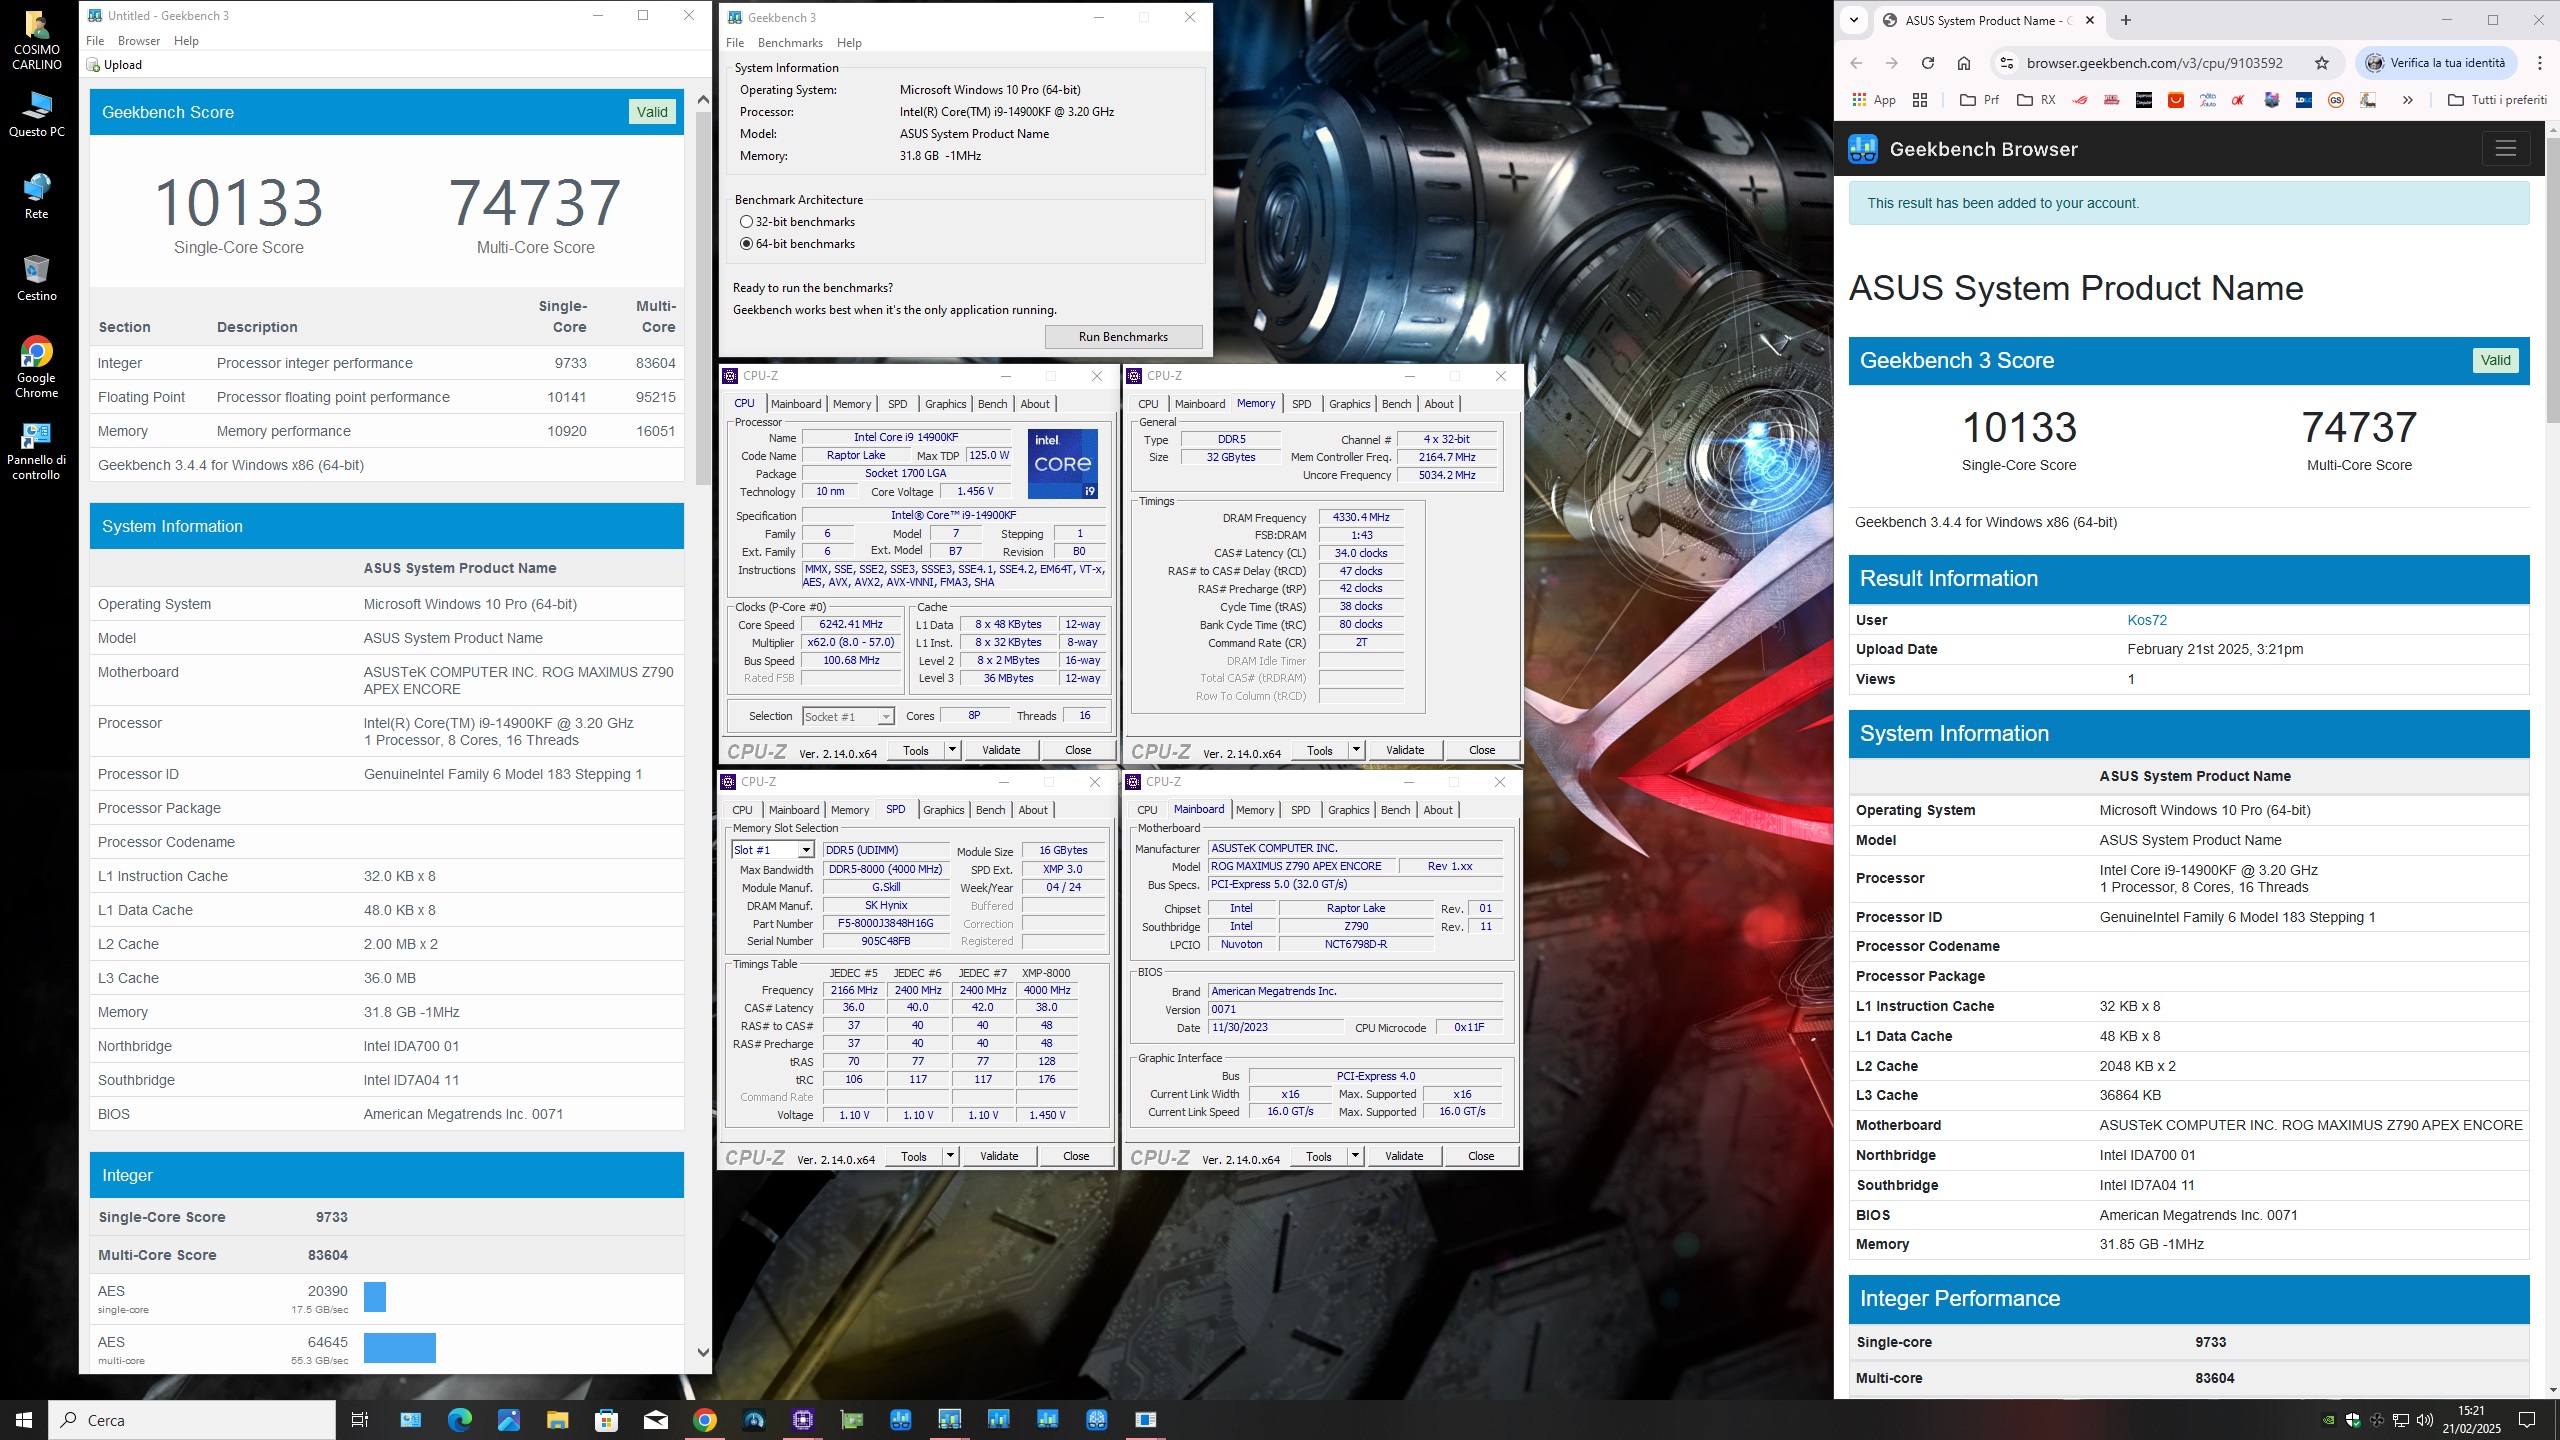This screenshot has height=1440, width=2560.
Task: Open the Prf bookmarks folder
Action: [x=1980, y=100]
